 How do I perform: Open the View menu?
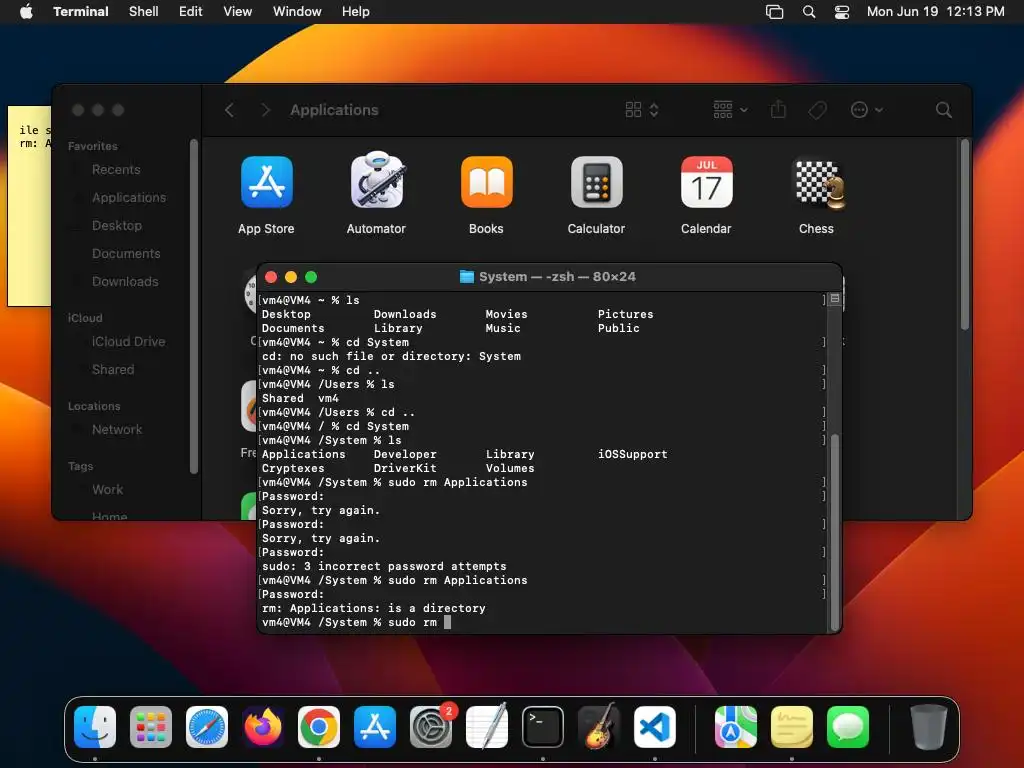(238, 12)
